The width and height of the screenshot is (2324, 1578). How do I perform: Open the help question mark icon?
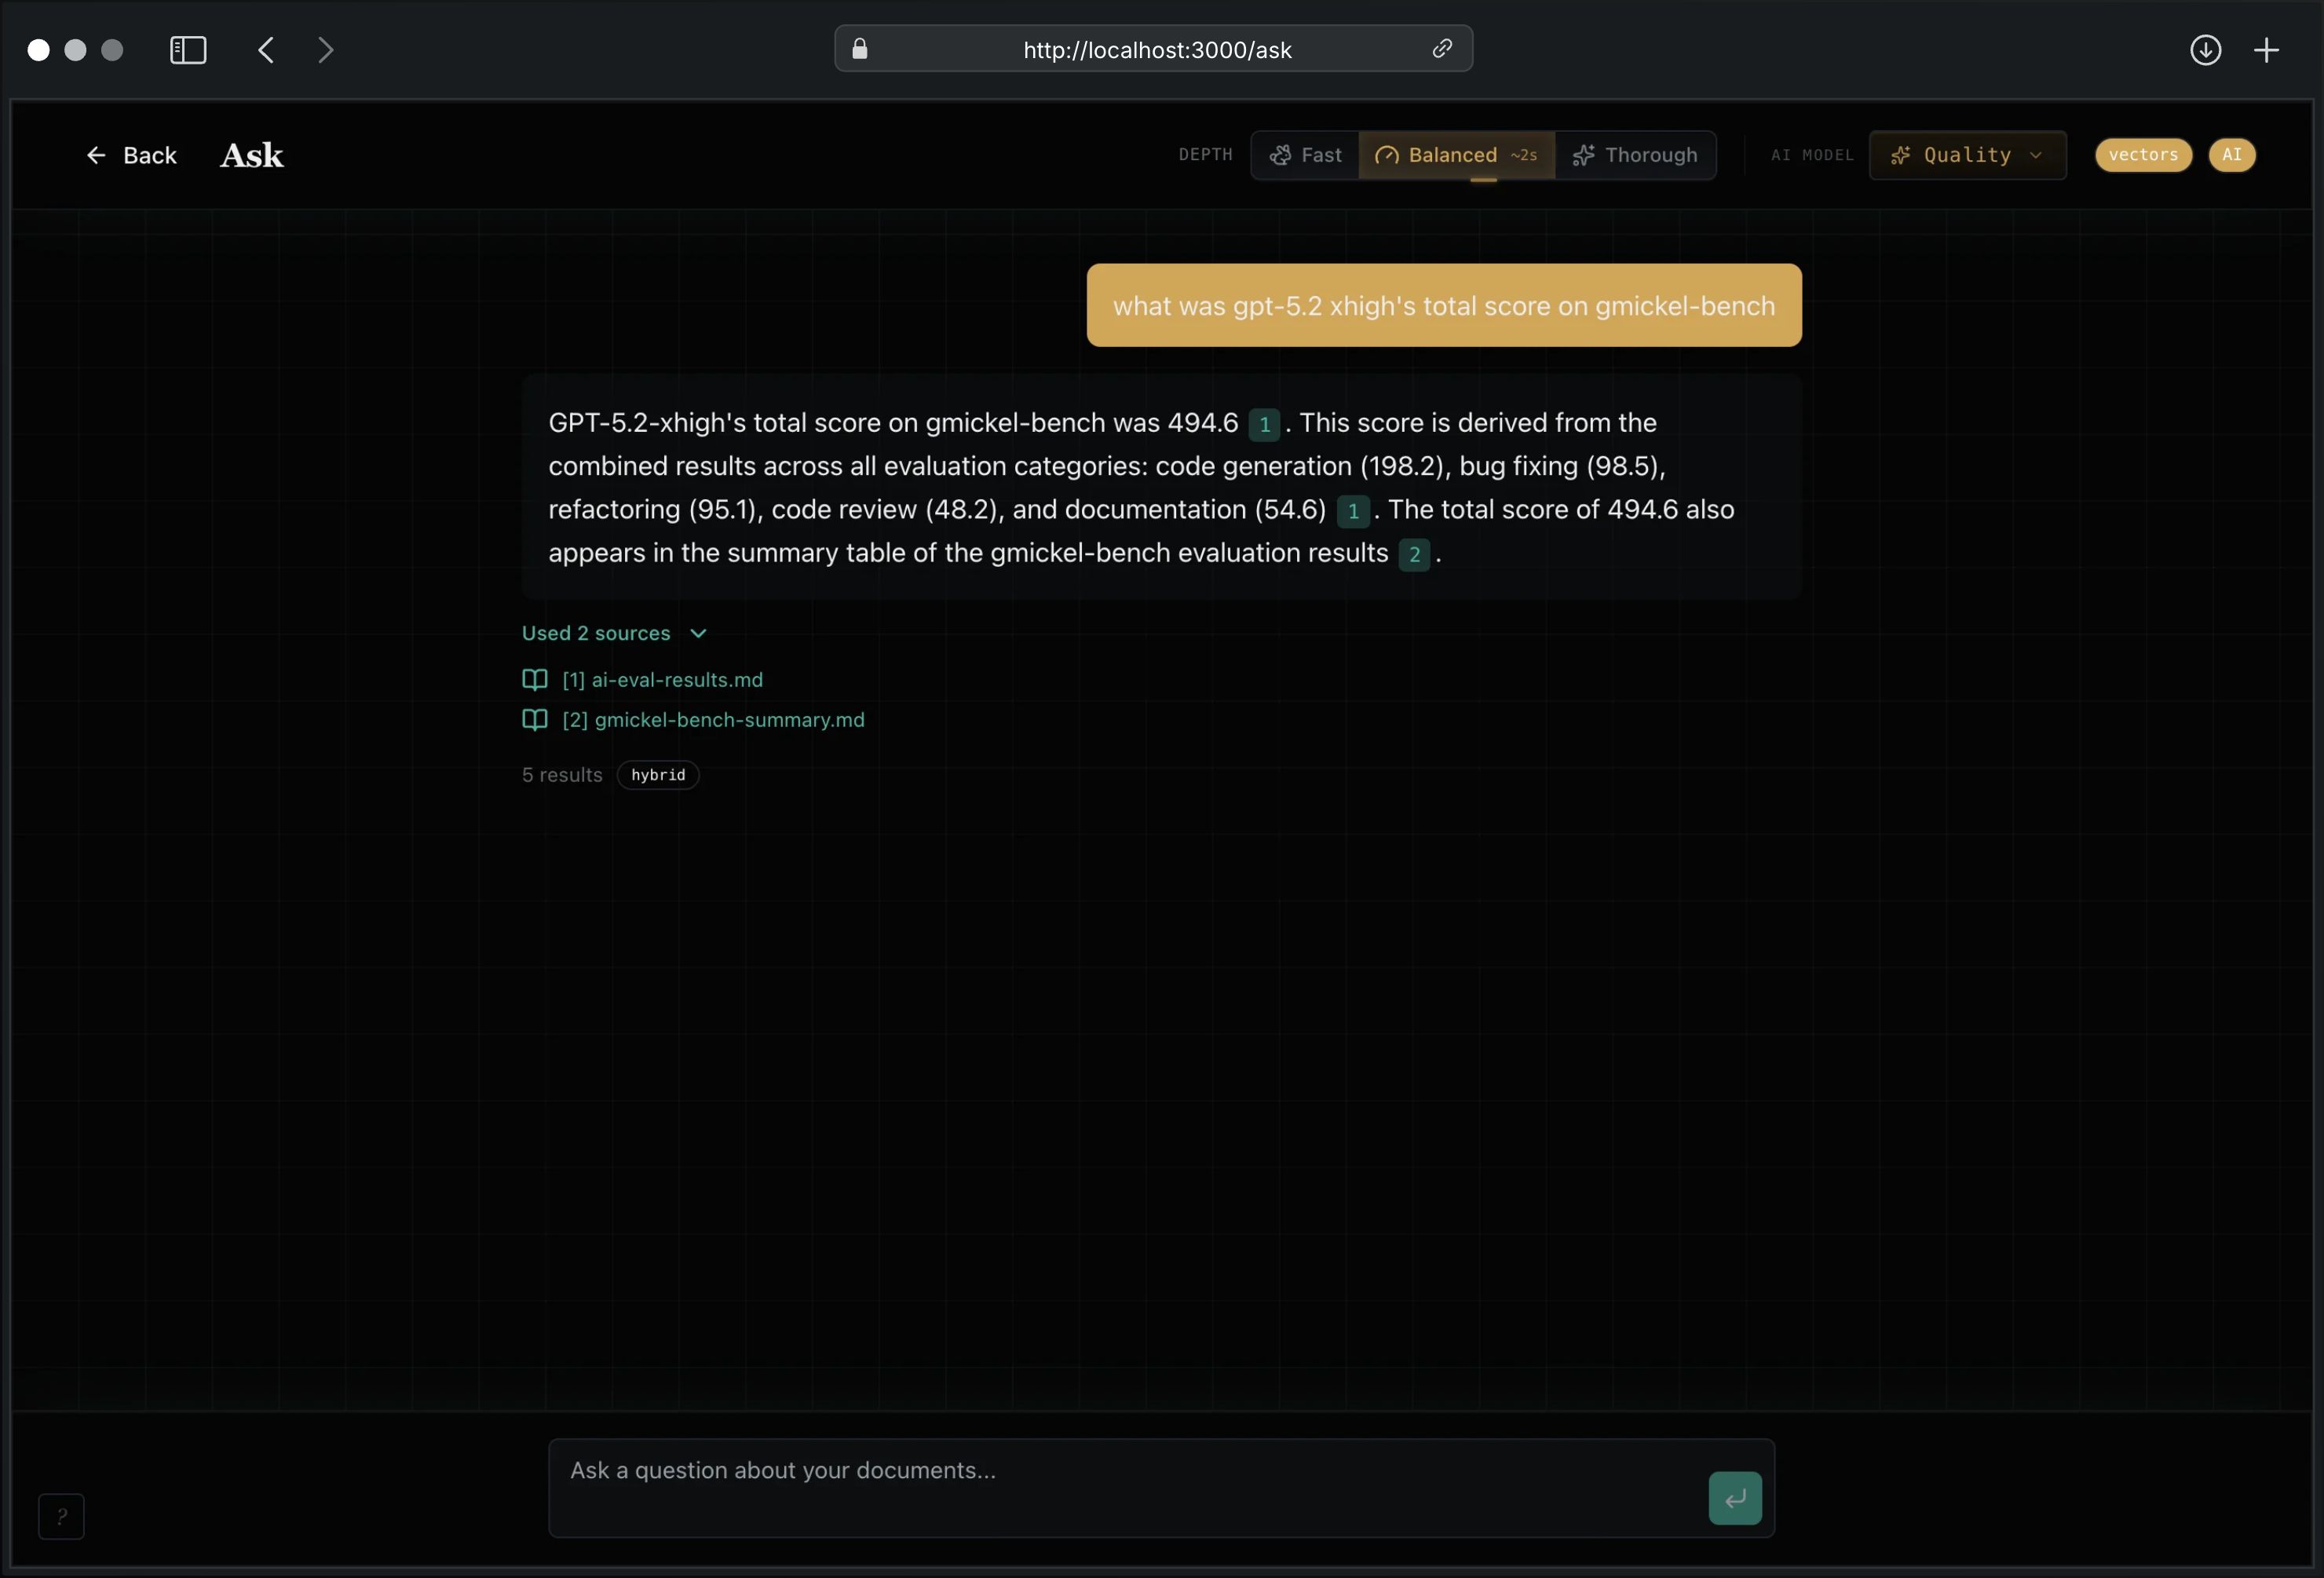pos(61,1517)
